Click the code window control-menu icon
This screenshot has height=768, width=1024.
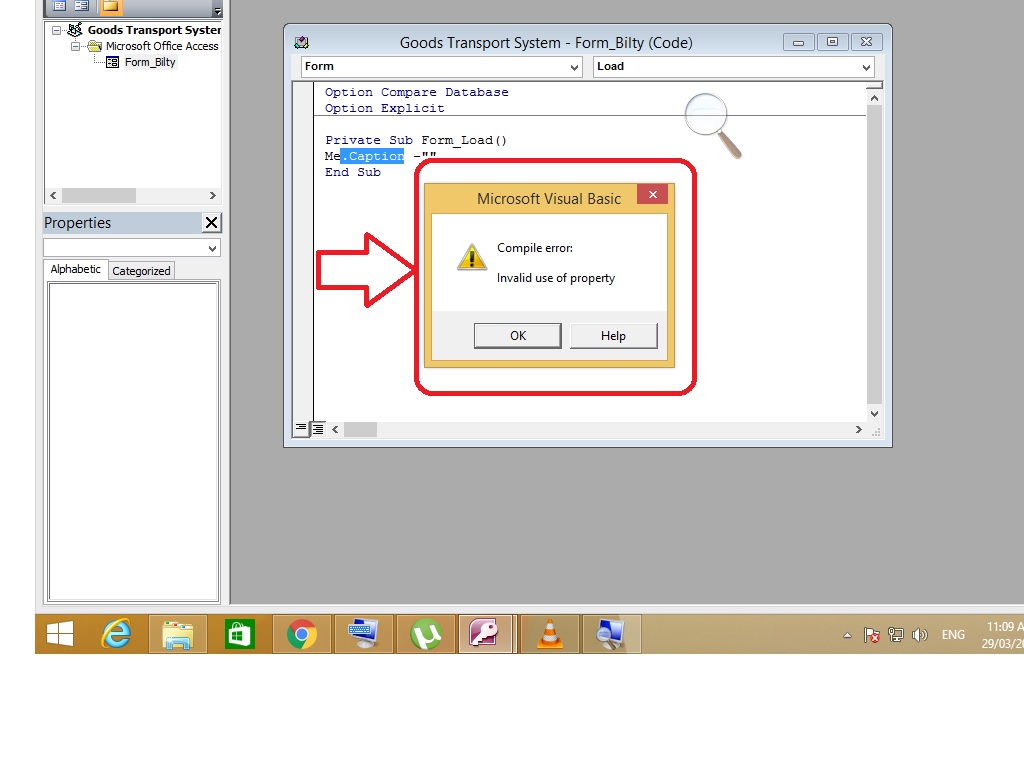[301, 42]
